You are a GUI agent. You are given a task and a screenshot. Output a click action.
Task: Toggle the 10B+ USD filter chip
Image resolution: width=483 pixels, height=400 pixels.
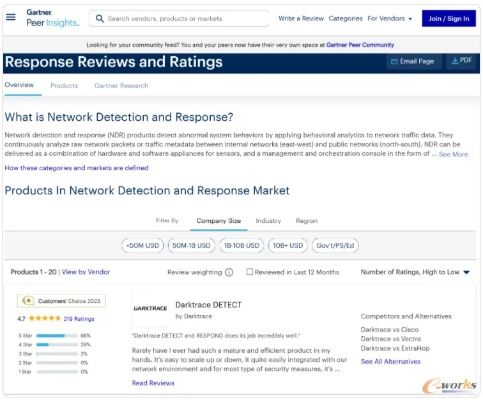[288, 246]
